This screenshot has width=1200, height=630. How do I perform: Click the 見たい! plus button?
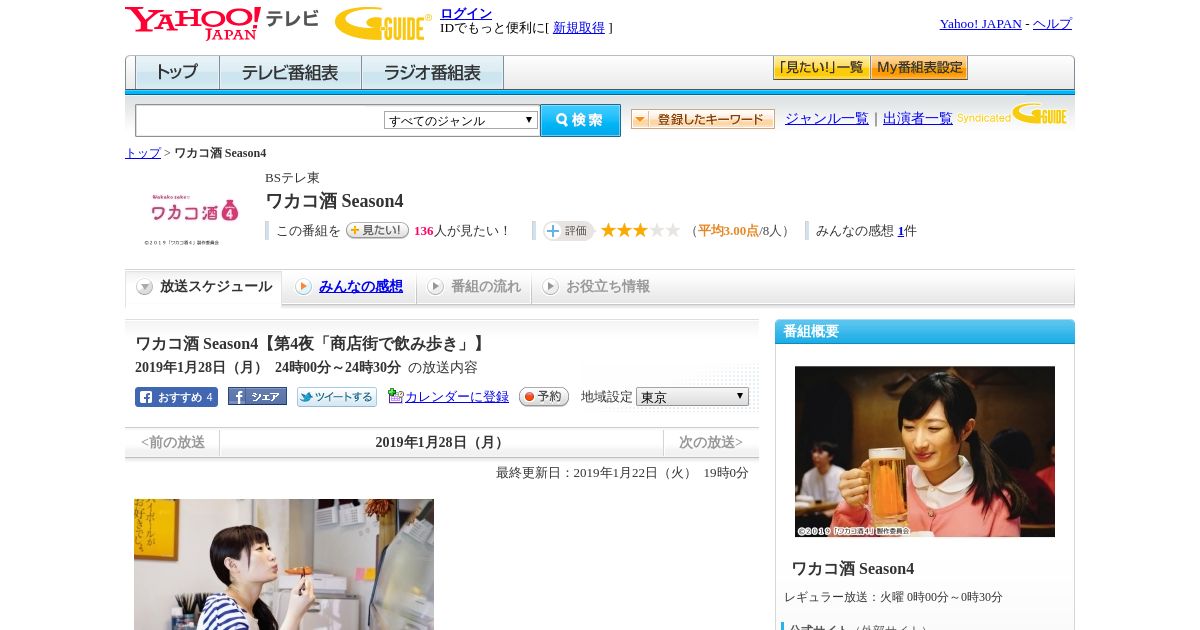[377, 230]
